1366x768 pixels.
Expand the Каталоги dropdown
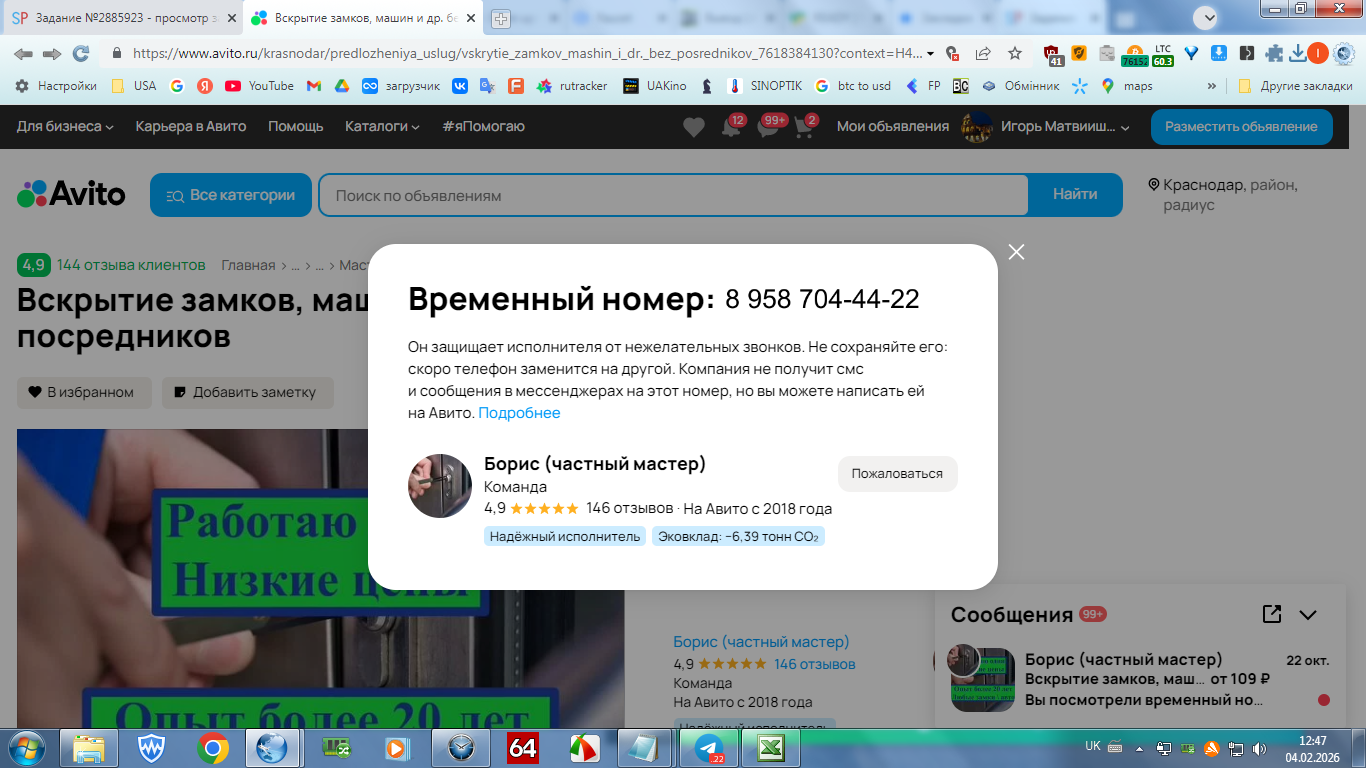[382, 126]
